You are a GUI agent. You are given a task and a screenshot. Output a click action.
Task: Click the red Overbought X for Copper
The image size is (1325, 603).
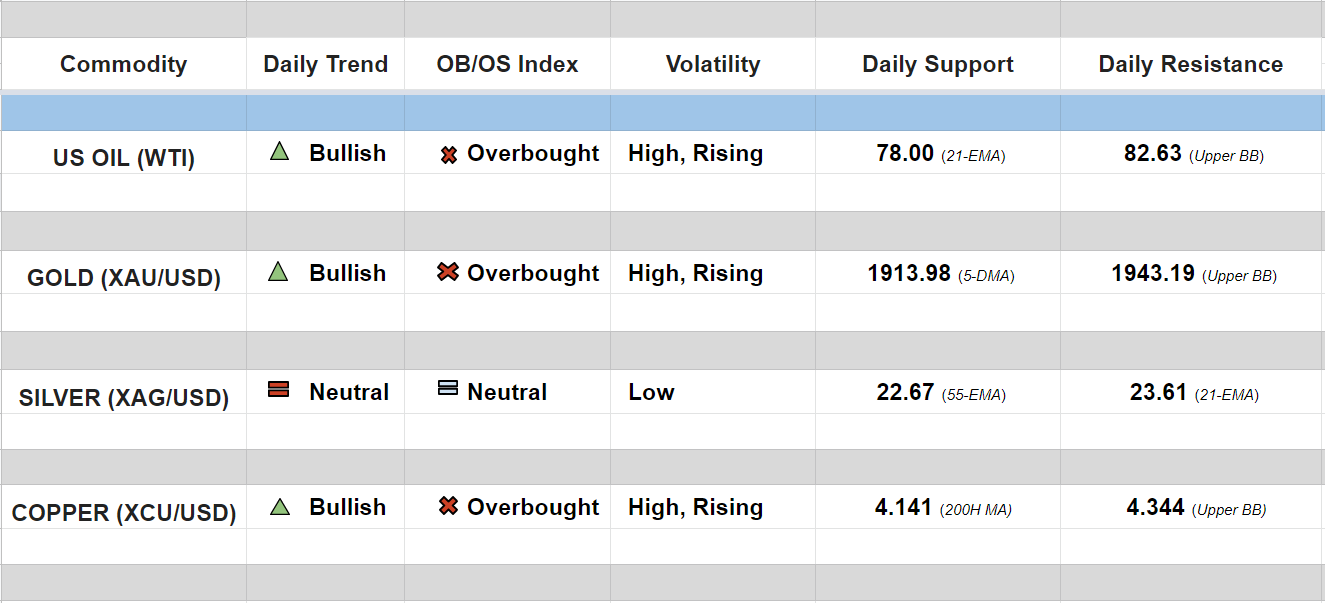pos(448,507)
